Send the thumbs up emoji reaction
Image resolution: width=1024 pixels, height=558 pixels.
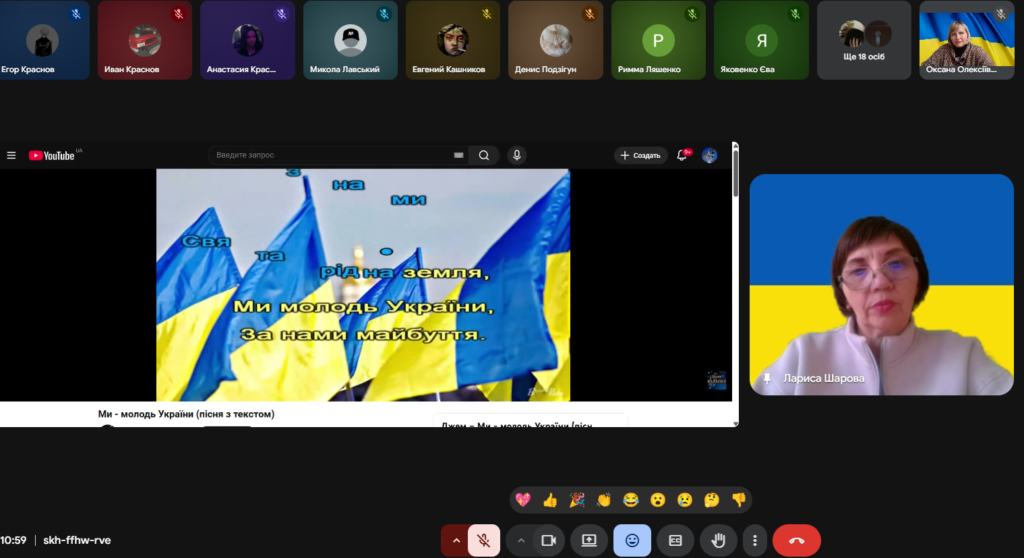(x=549, y=500)
